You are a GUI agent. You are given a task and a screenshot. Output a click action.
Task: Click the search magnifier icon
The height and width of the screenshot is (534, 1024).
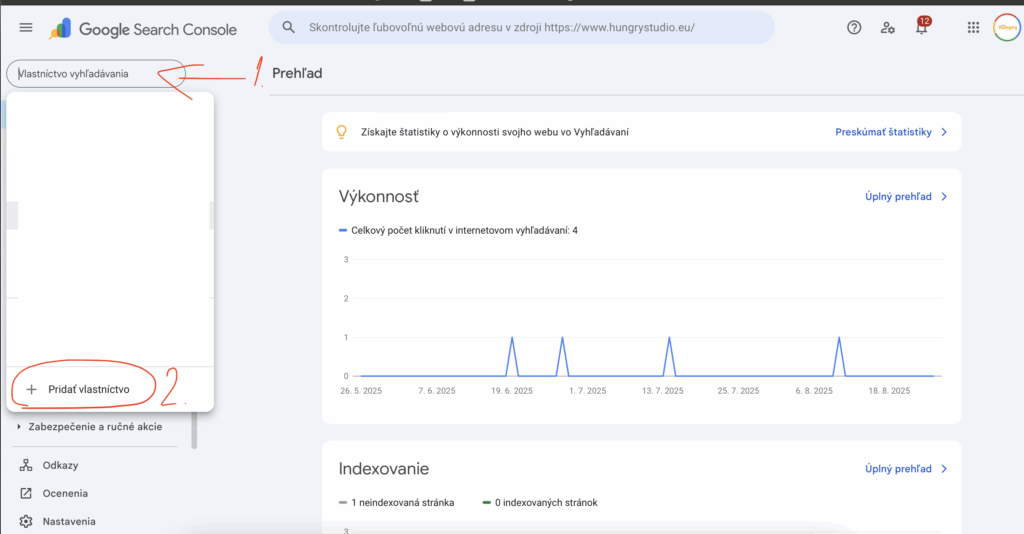[x=288, y=27]
